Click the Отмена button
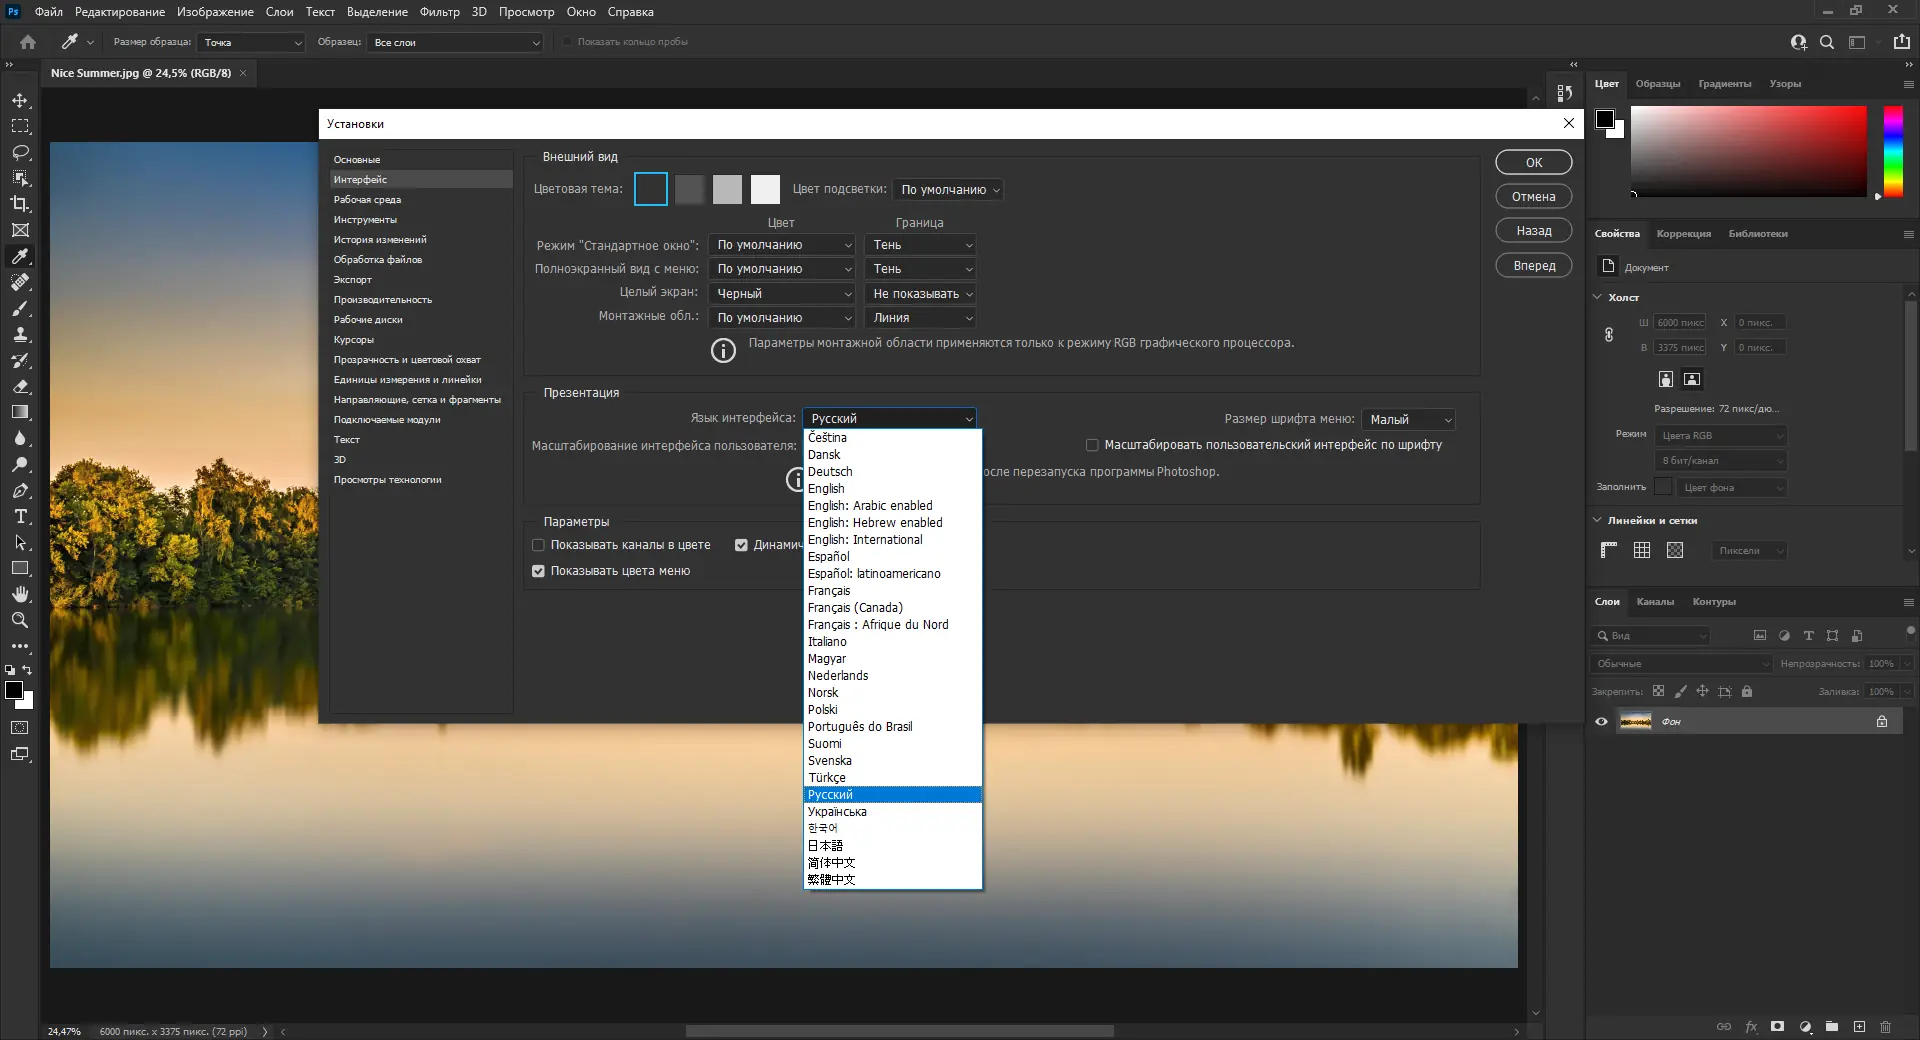Screen dimensions: 1920x1040 1533,197
